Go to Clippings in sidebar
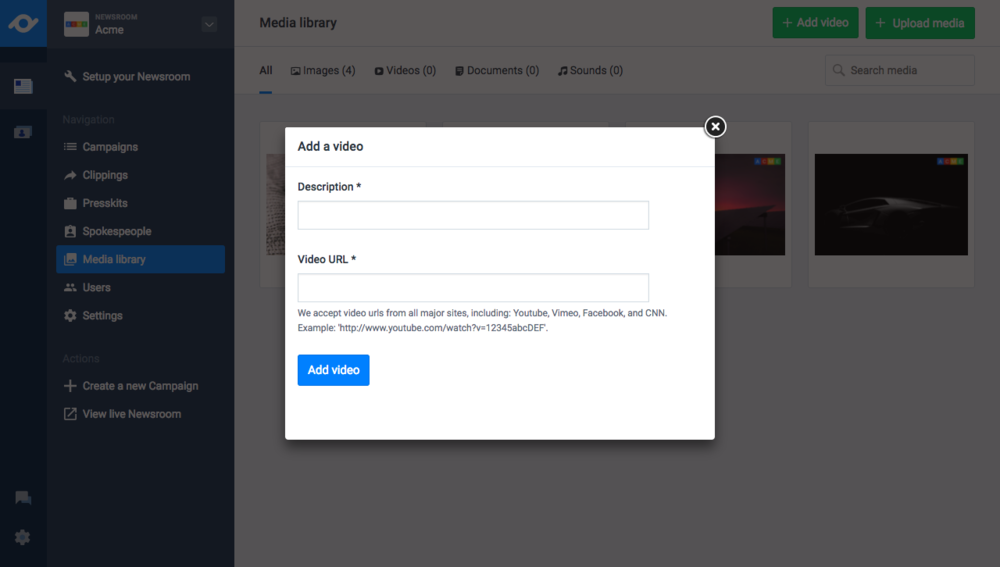Viewport: 1000px width, 567px height. pos(140,175)
